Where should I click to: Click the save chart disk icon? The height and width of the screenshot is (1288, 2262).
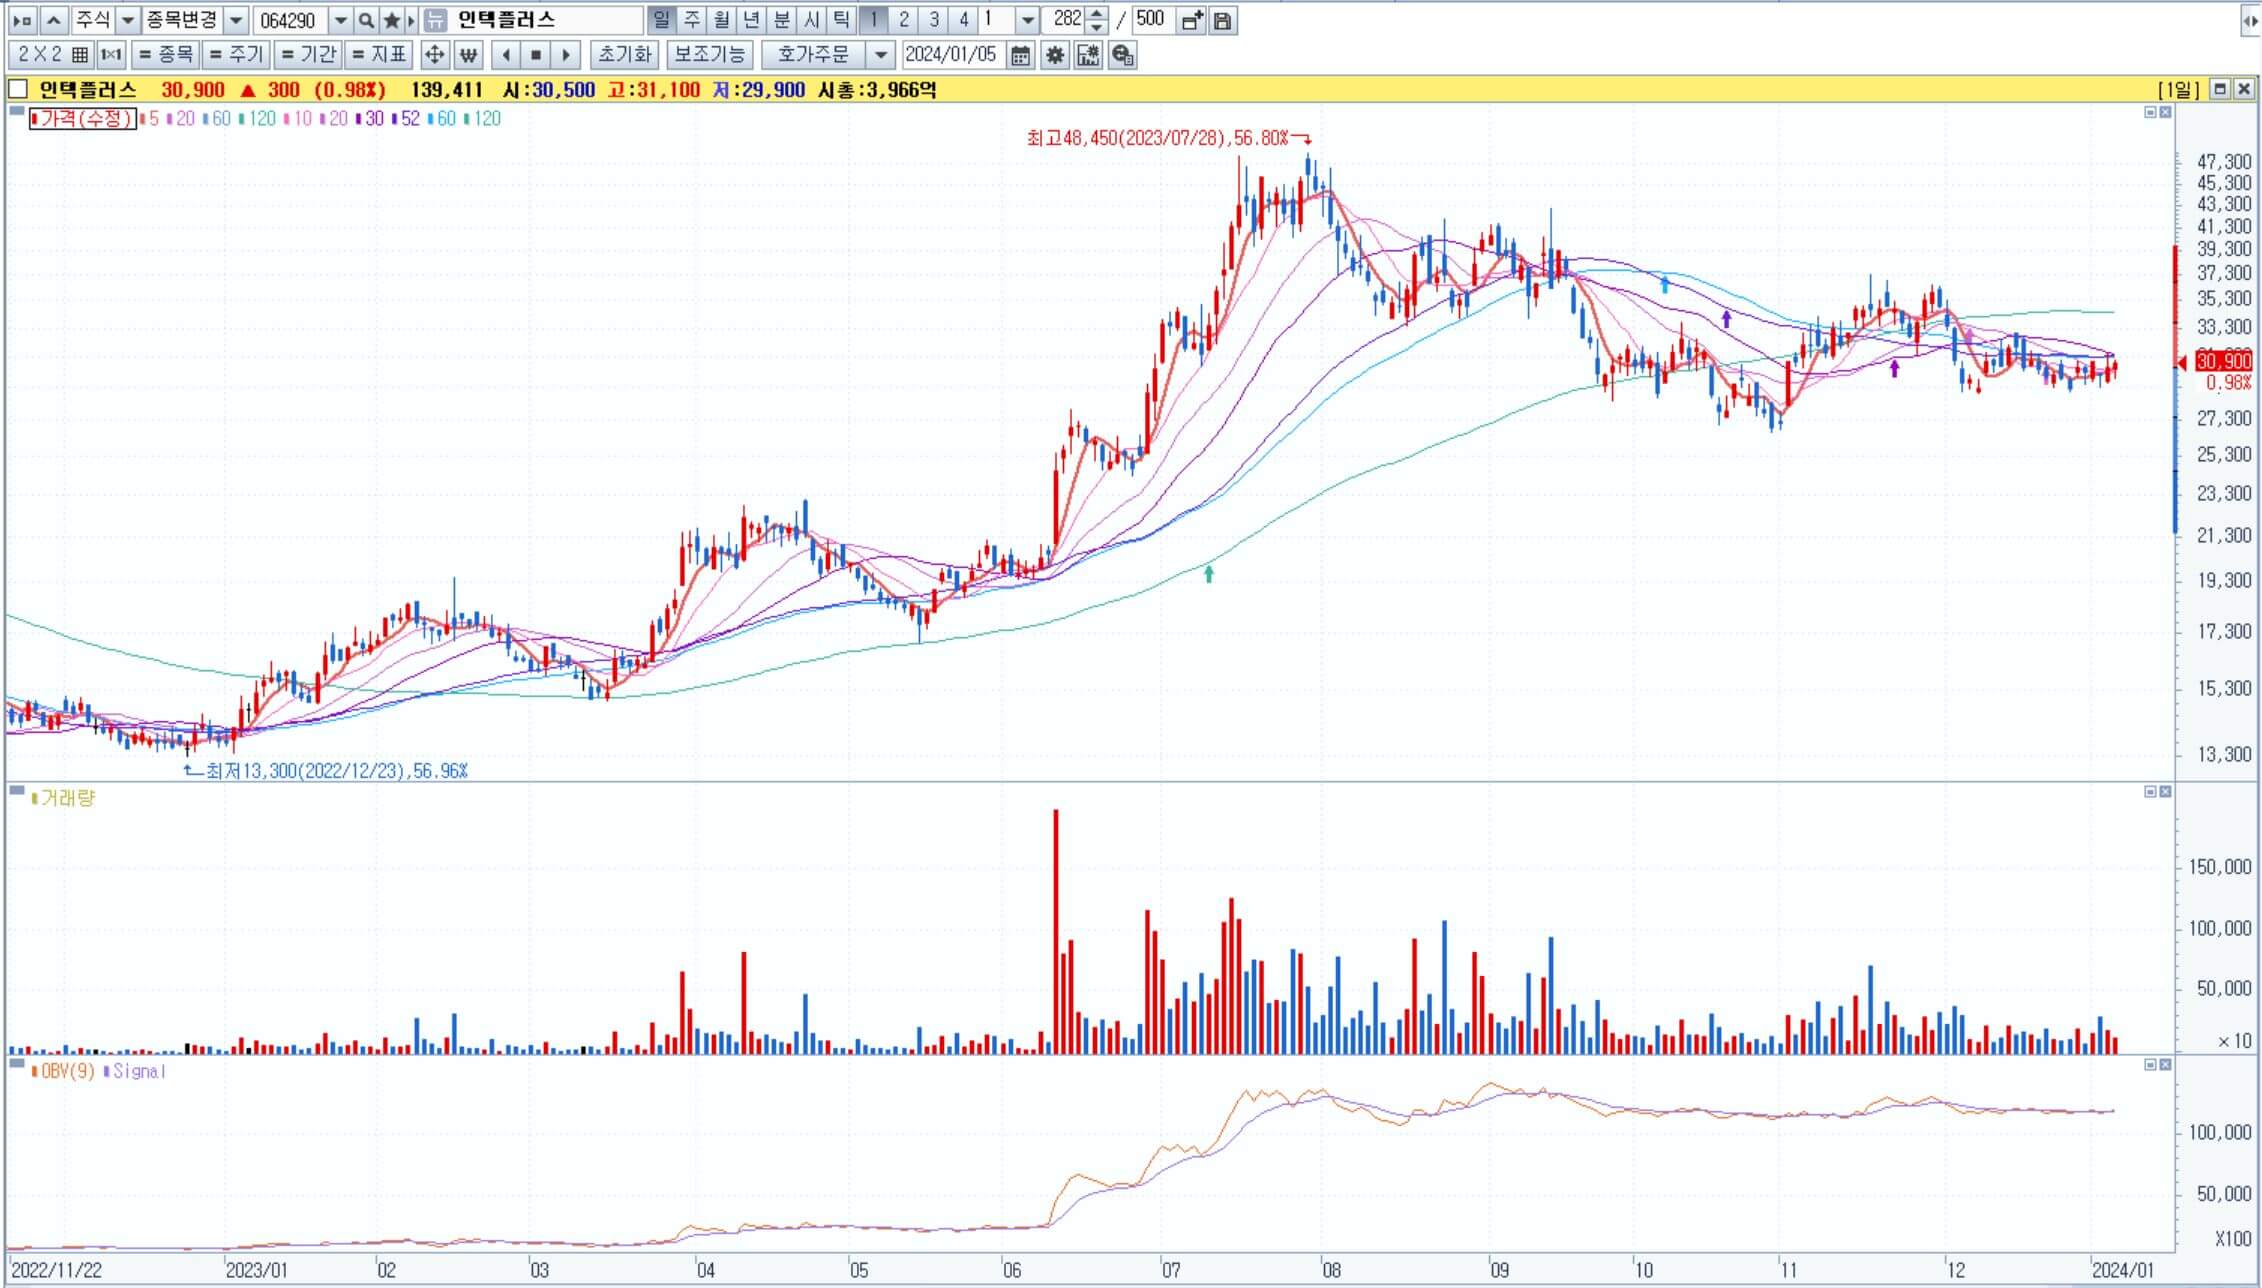[1223, 20]
